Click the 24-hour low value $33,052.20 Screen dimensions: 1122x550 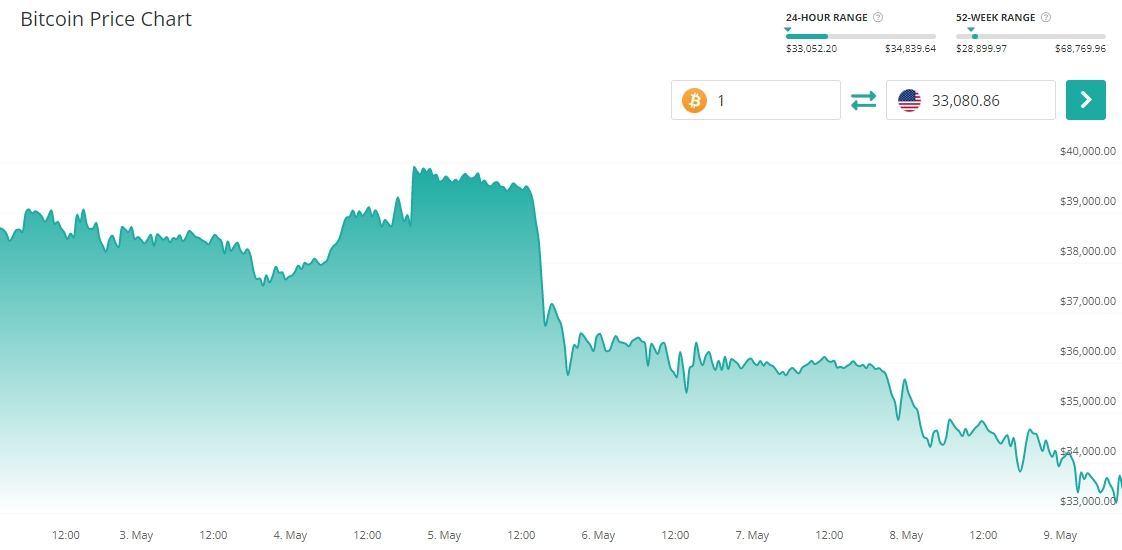(x=811, y=48)
